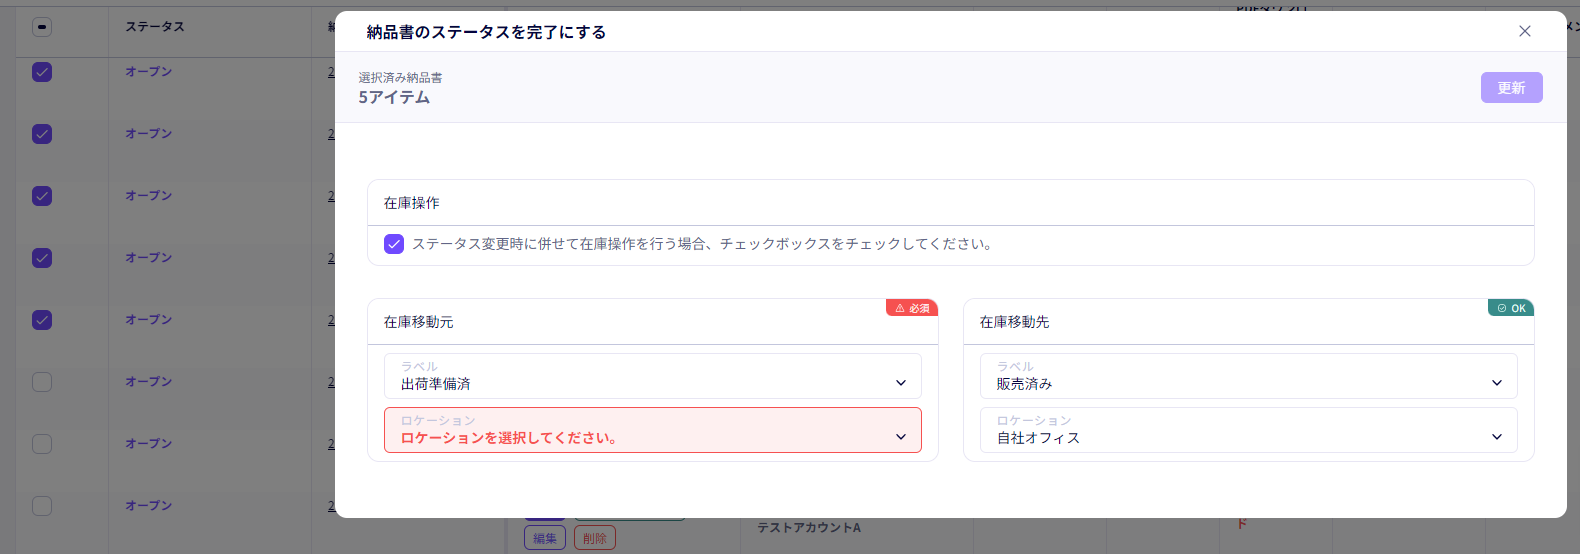Uncheck the second row checkbox in the table
1580x554 pixels.
coord(42,134)
